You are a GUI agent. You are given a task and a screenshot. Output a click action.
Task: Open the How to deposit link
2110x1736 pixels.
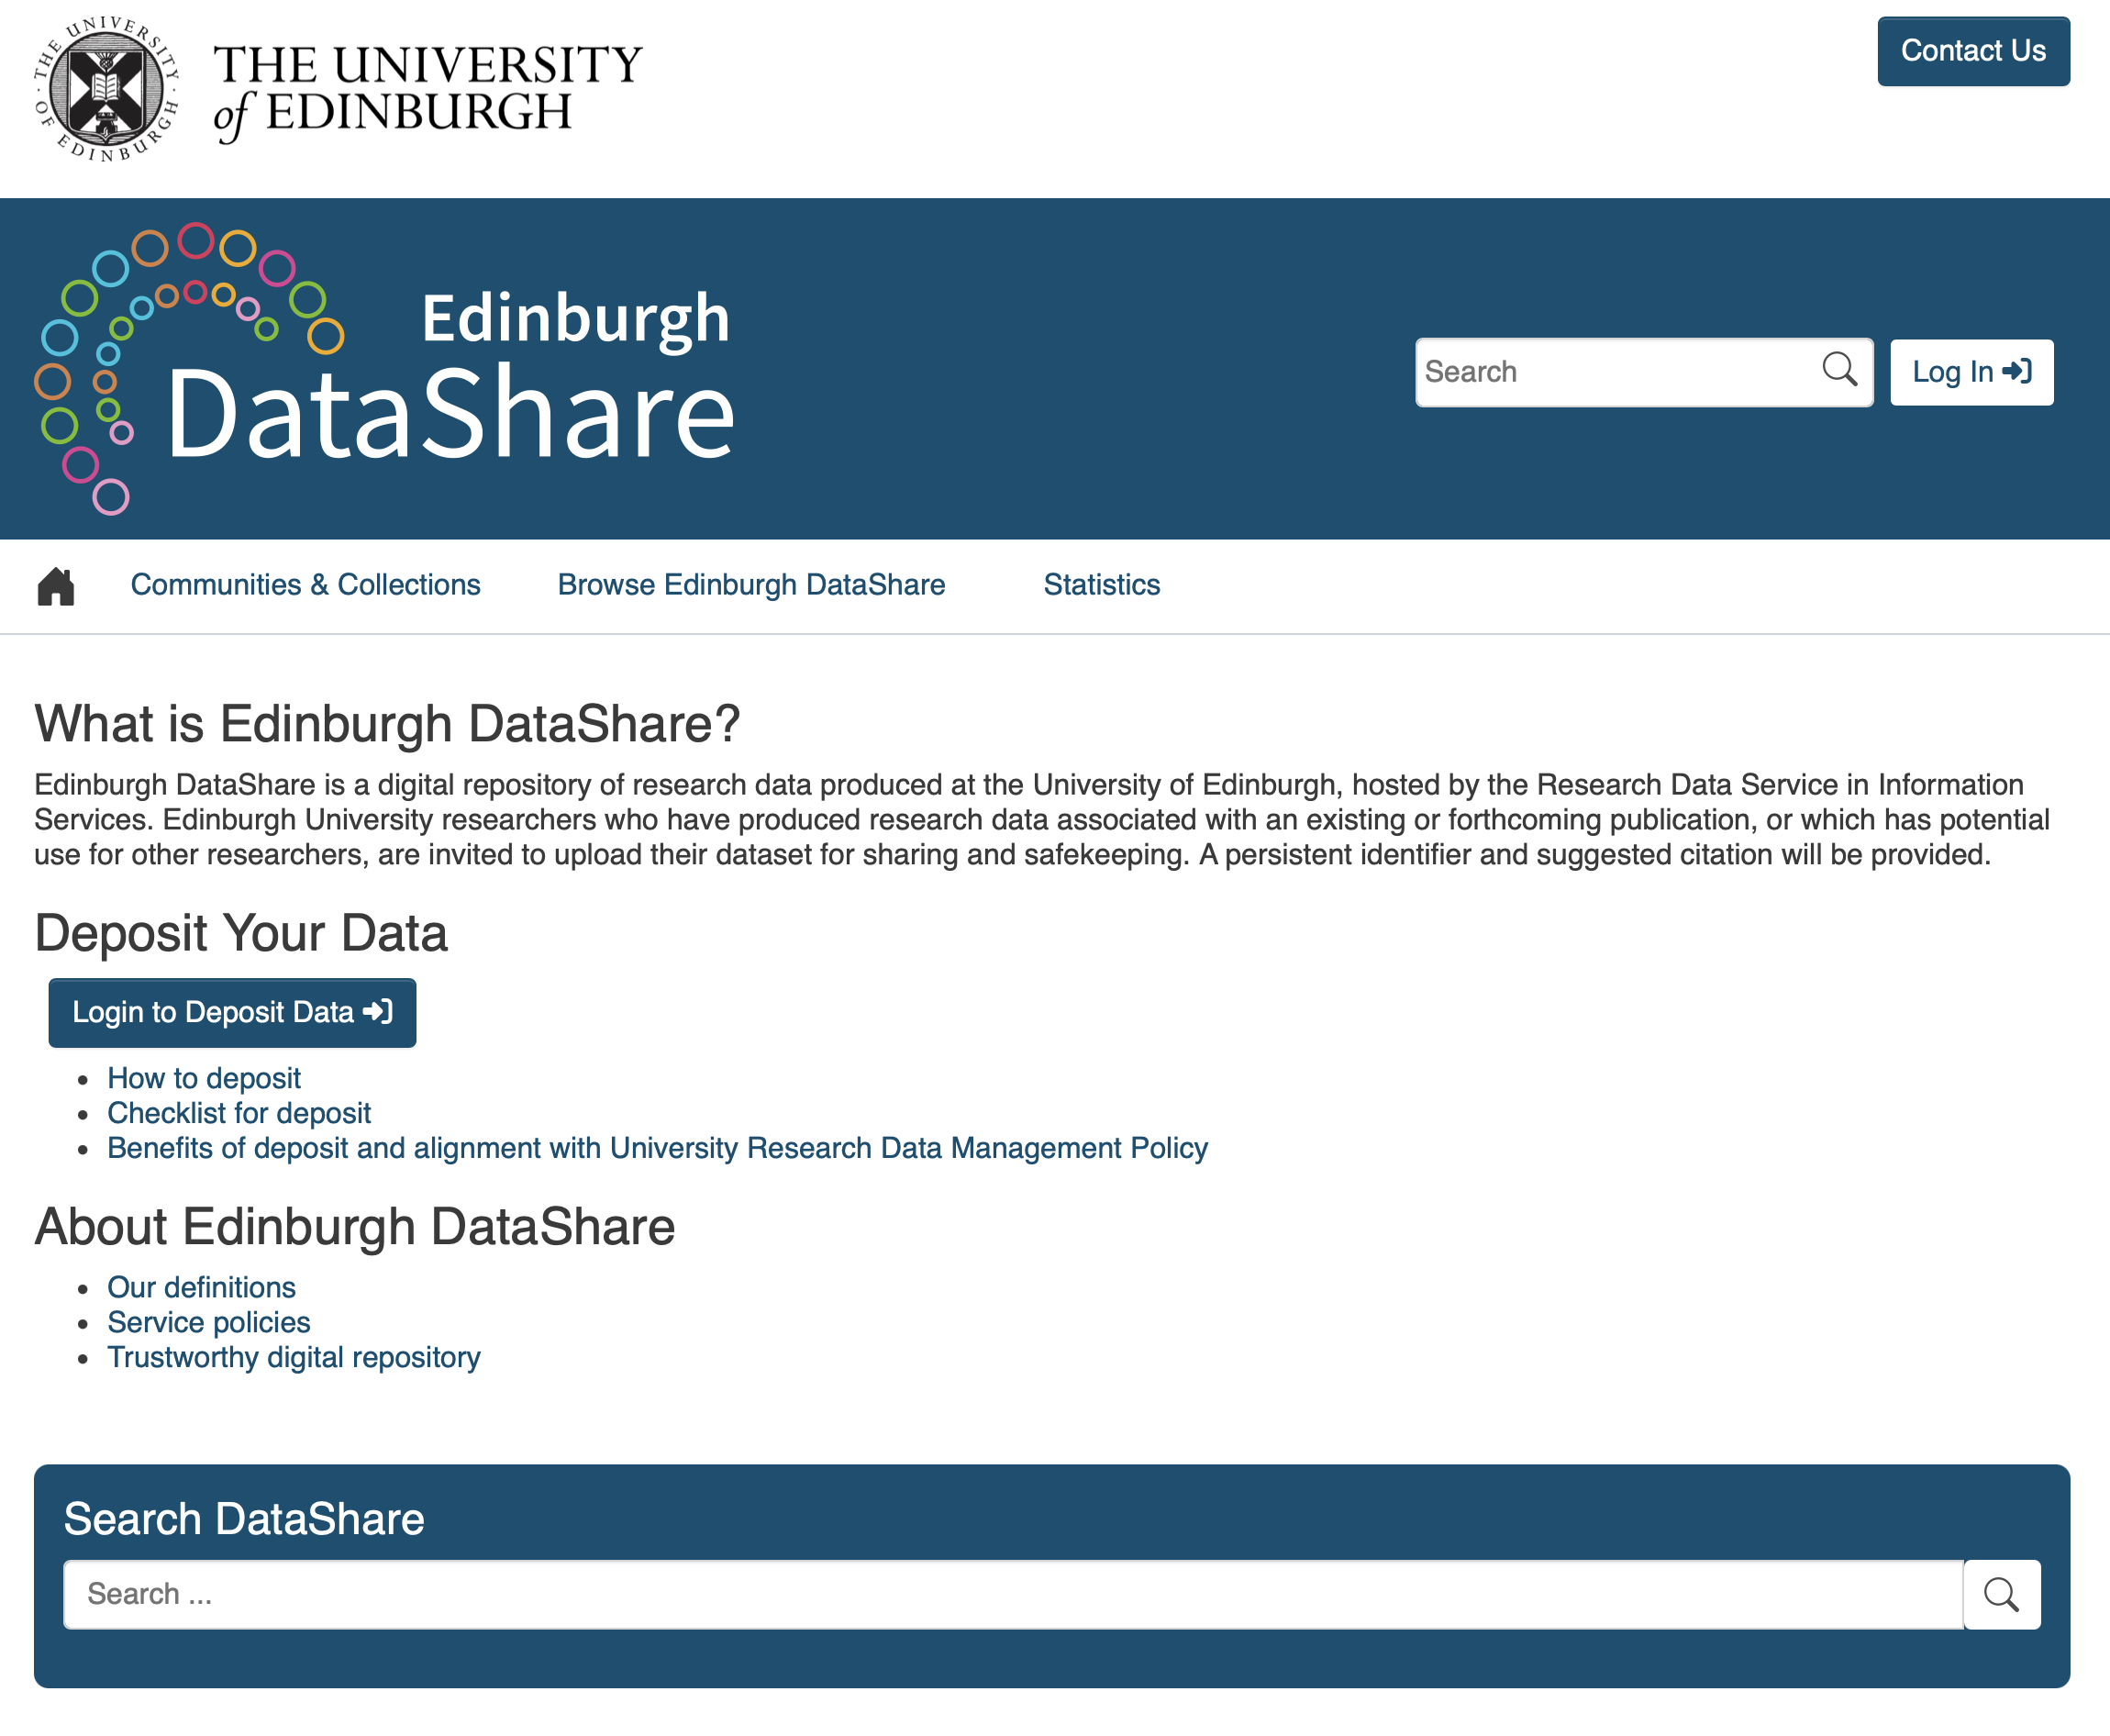[x=204, y=1078]
